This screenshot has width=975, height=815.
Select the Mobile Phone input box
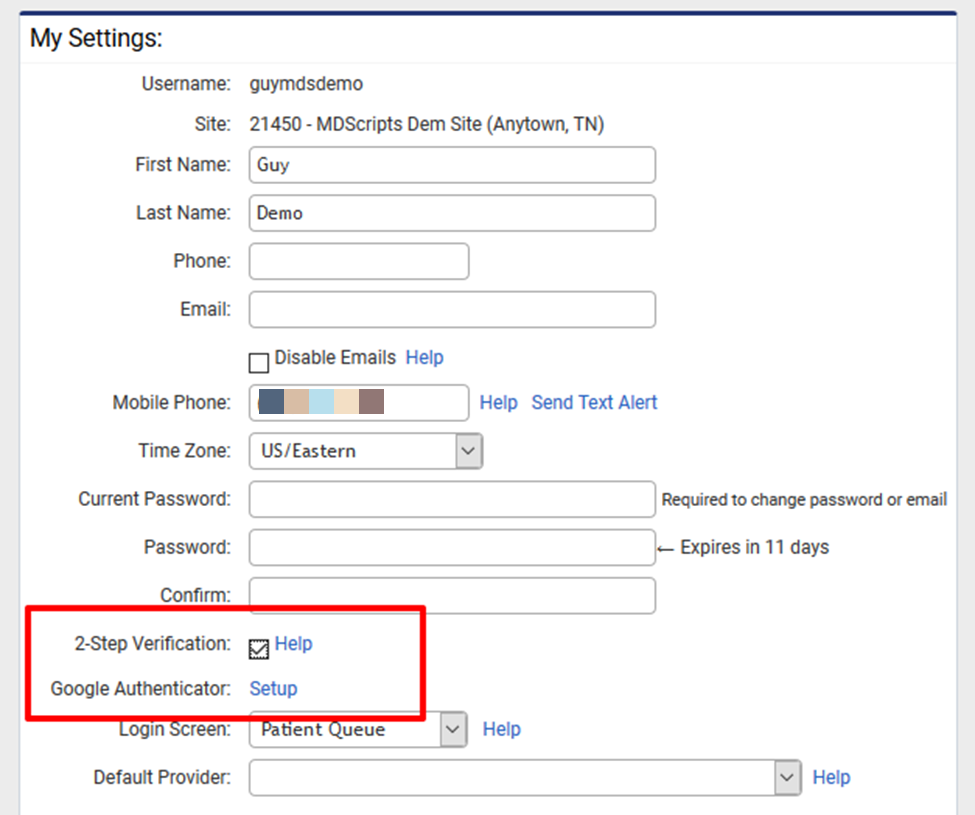click(x=358, y=402)
